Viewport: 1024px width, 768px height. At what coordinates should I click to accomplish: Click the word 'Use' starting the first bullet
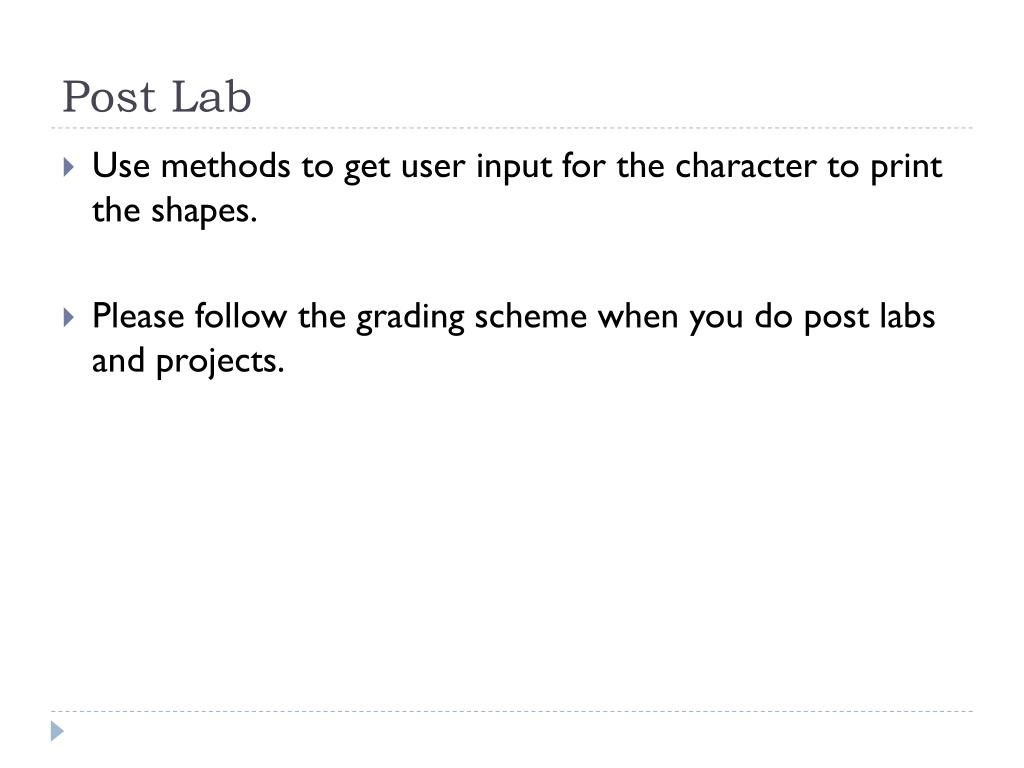[x=121, y=166]
